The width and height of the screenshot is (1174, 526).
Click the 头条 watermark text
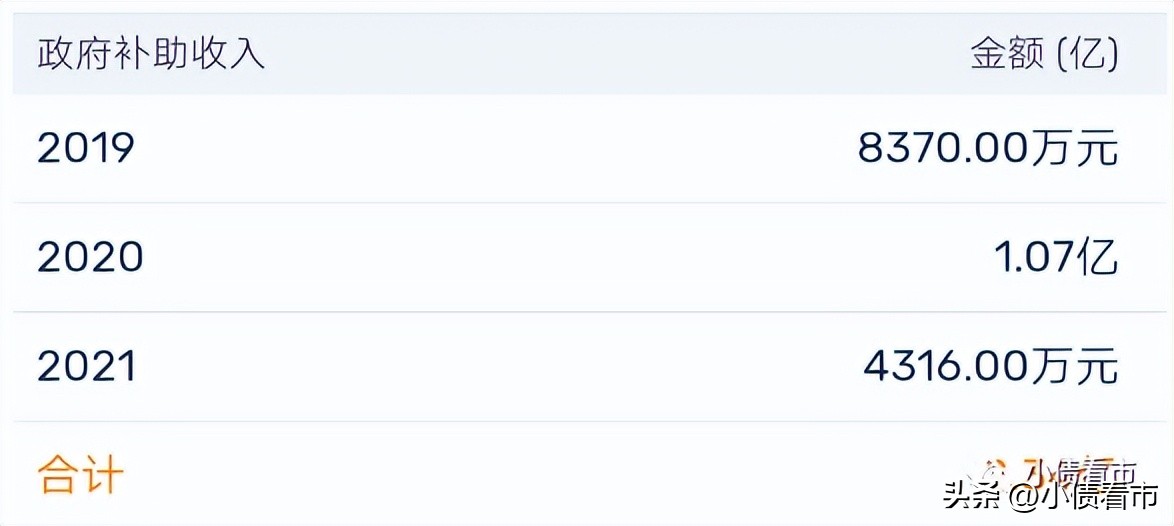pos(970,496)
